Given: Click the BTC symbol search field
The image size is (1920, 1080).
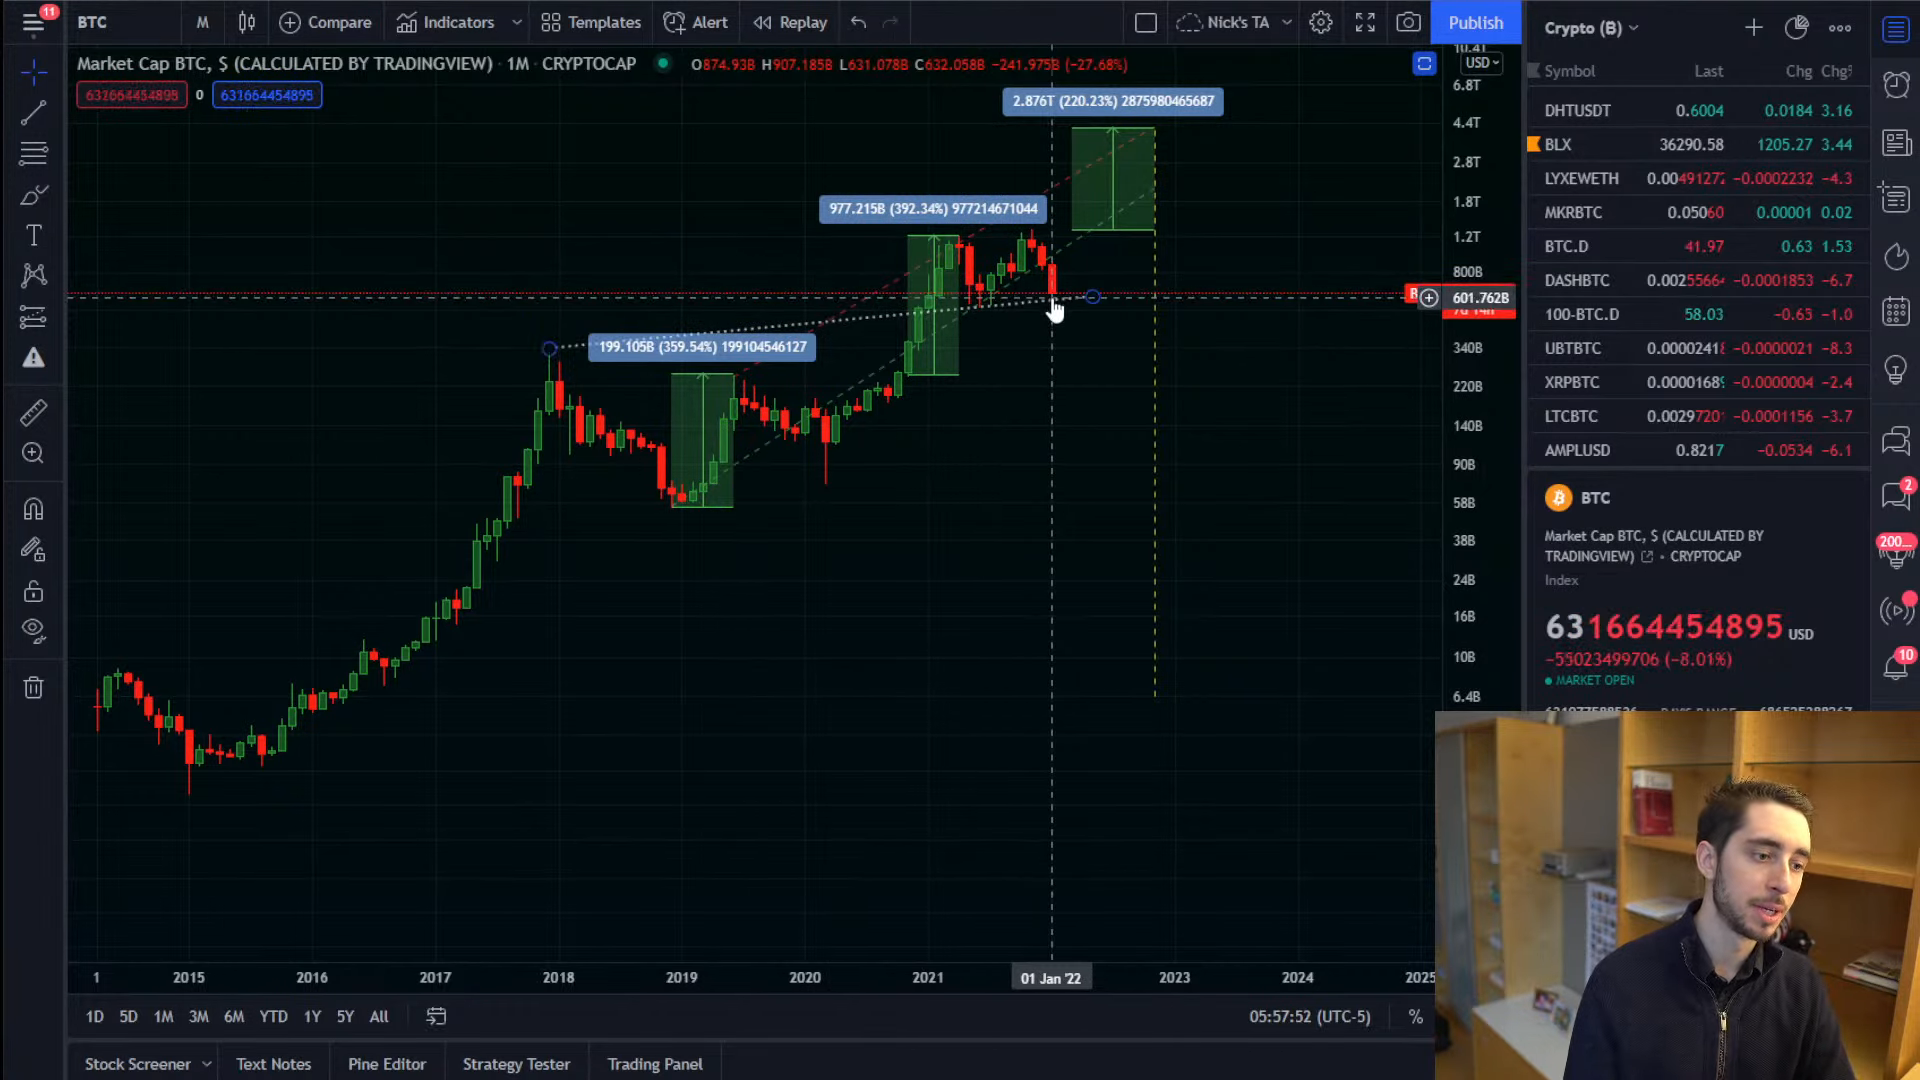Looking at the screenshot, I should 125,22.
